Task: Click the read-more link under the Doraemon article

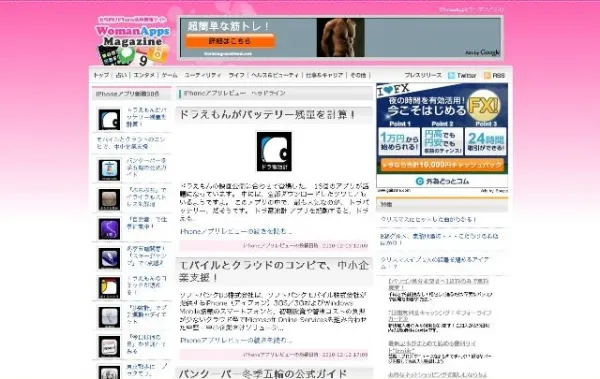Action: click(x=236, y=231)
